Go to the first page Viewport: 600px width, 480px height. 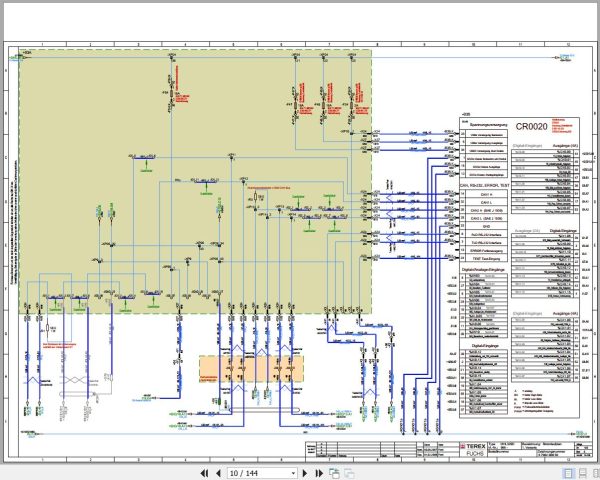pyautogui.click(x=204, y=473)
